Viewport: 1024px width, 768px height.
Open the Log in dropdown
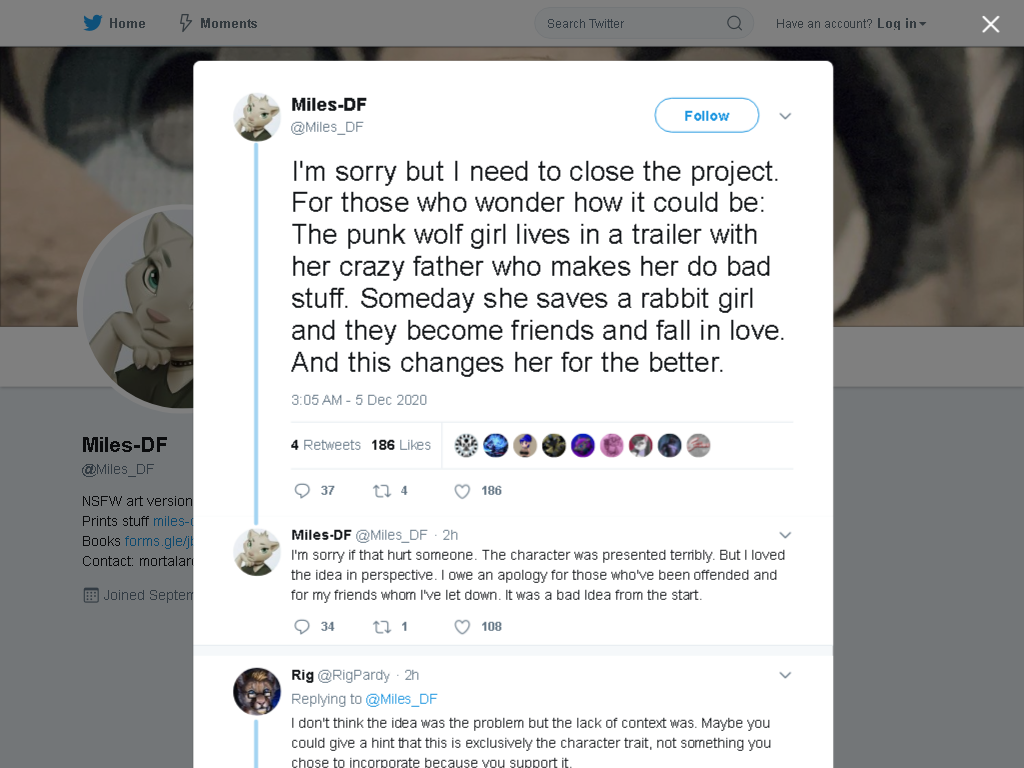tap(902, 24)
